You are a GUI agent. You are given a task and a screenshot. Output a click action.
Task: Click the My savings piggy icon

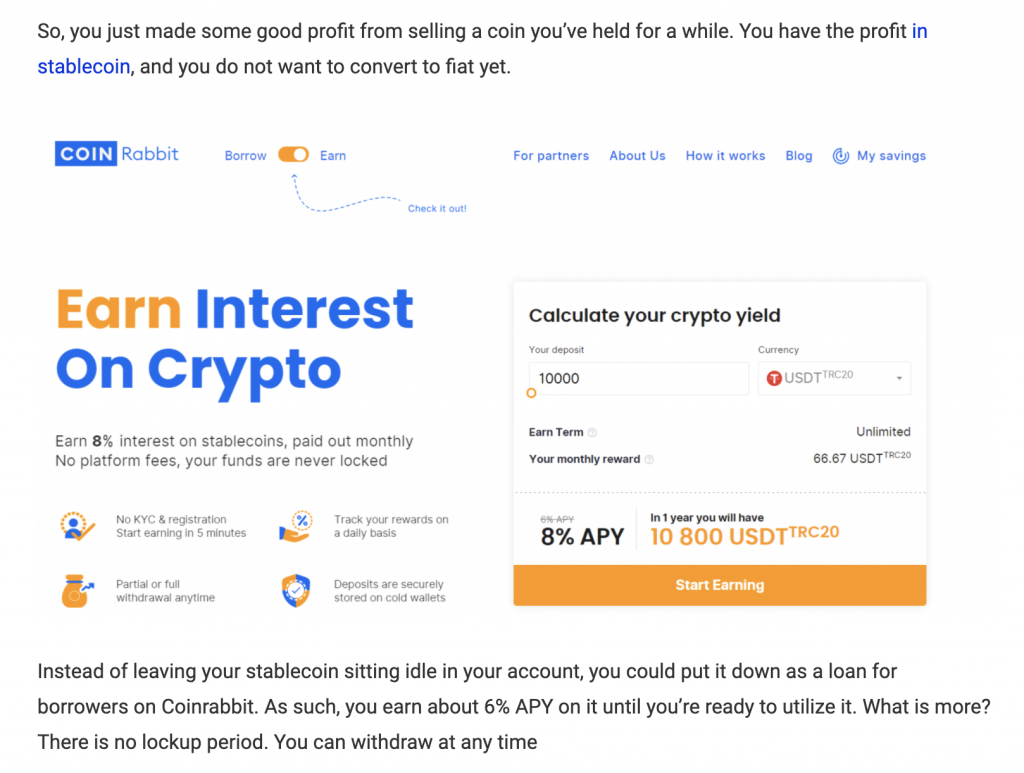click(840, 156)
